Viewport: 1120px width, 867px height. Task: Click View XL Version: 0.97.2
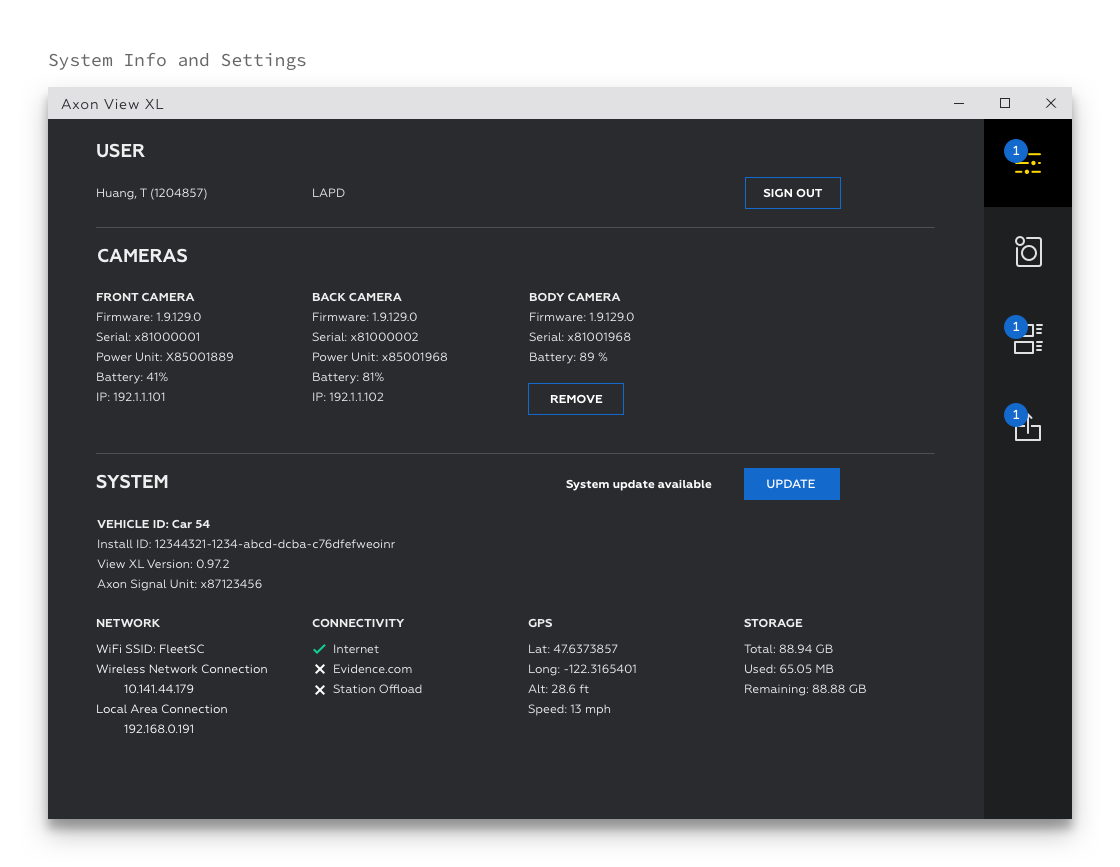pos(163,564)
